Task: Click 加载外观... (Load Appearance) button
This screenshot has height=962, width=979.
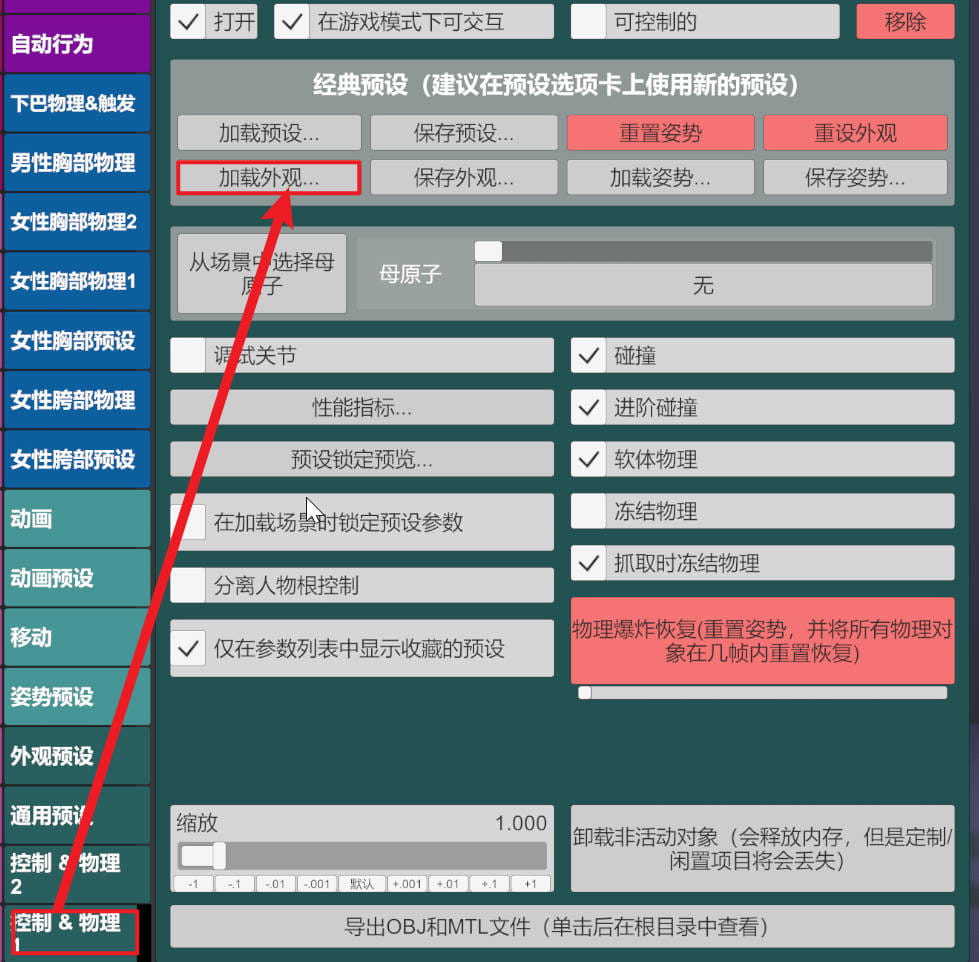Action: (269, 178)
